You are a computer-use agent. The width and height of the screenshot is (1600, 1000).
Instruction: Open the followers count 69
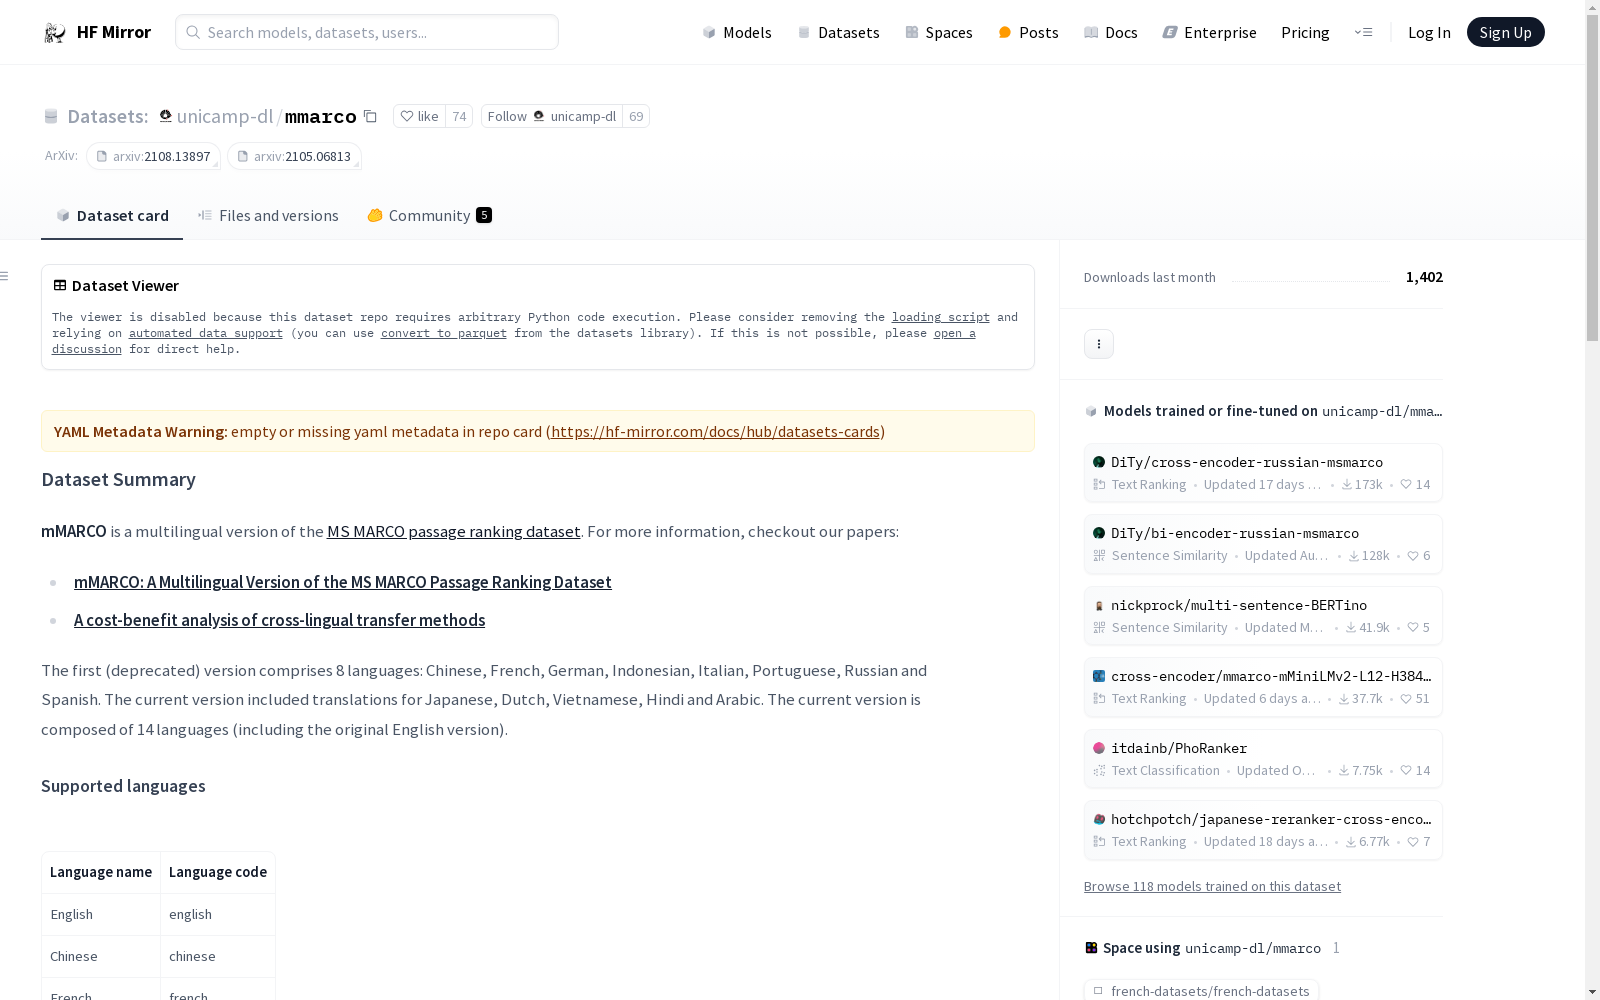click(636, 116)
